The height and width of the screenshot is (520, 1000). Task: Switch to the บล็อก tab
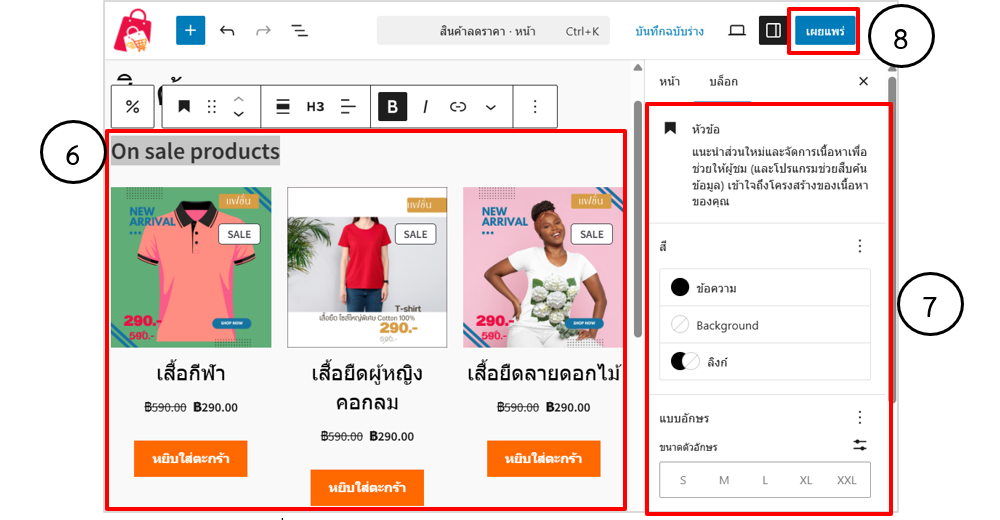click(722, 81)
